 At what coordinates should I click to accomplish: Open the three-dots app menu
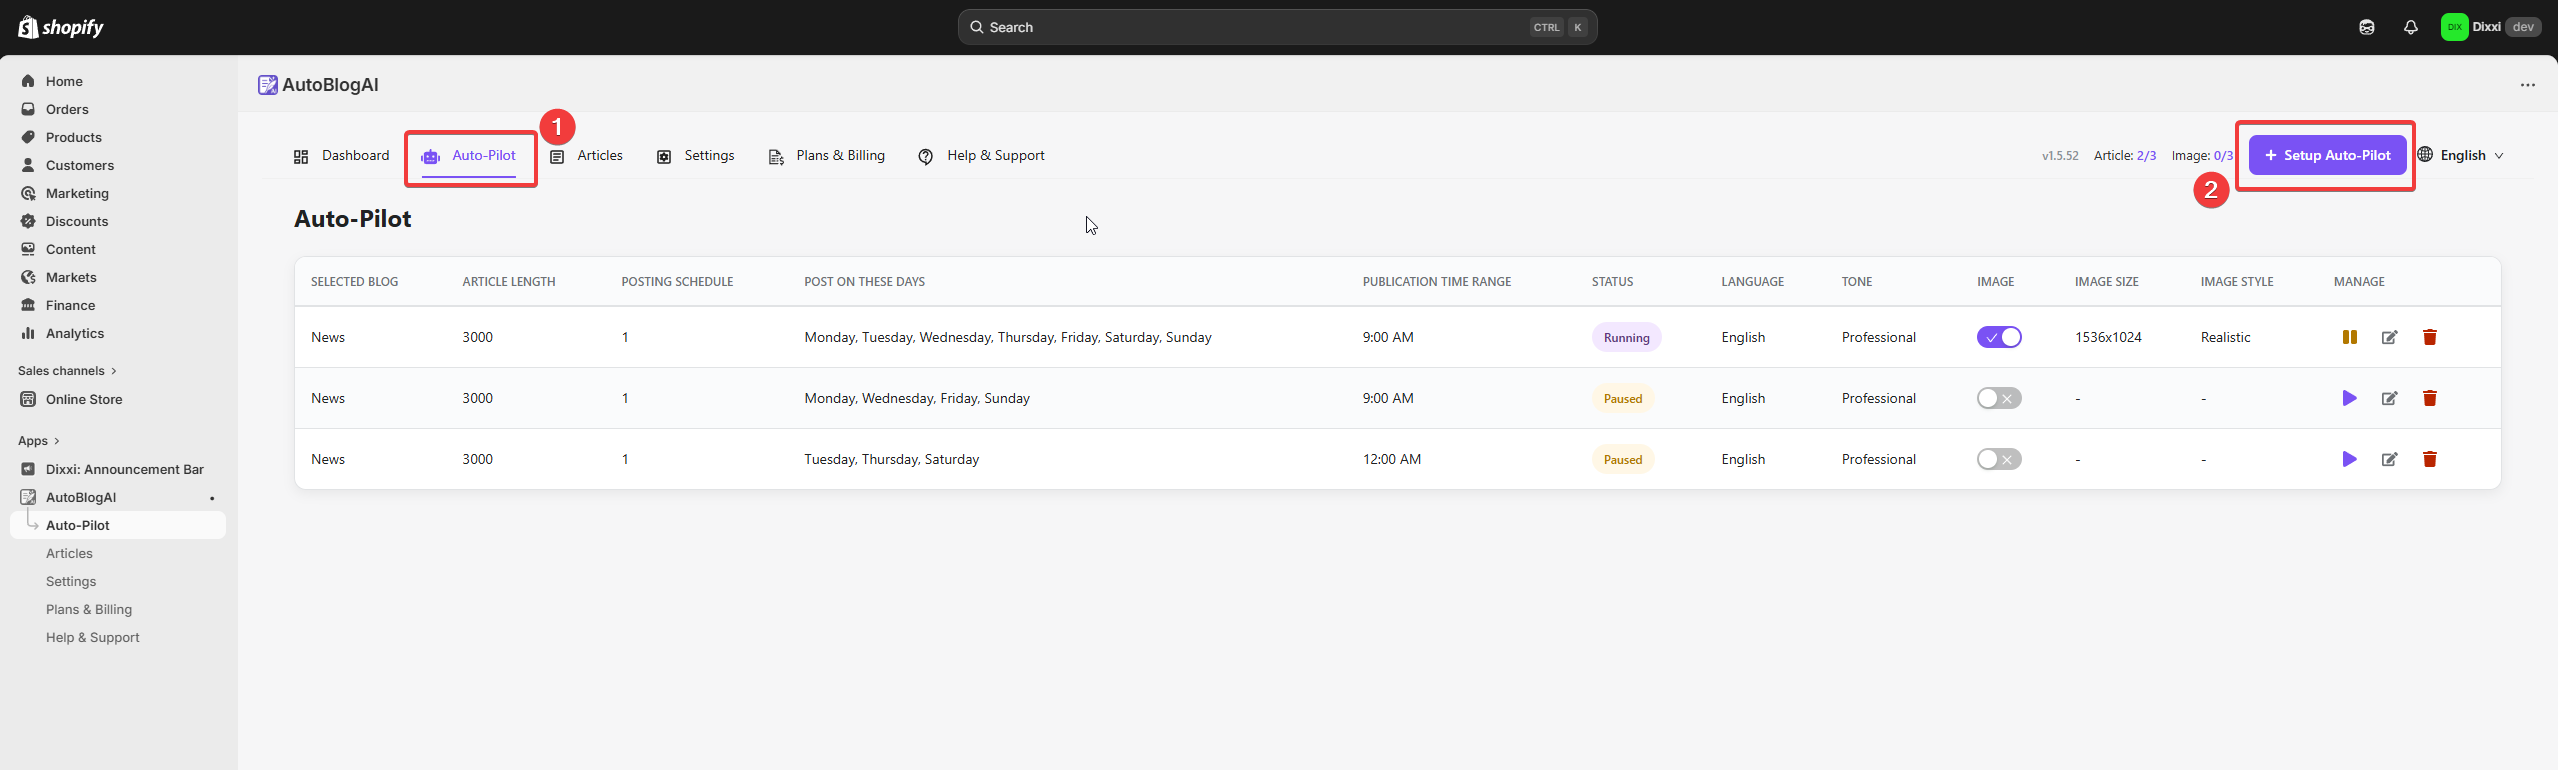pos(2528,85)
